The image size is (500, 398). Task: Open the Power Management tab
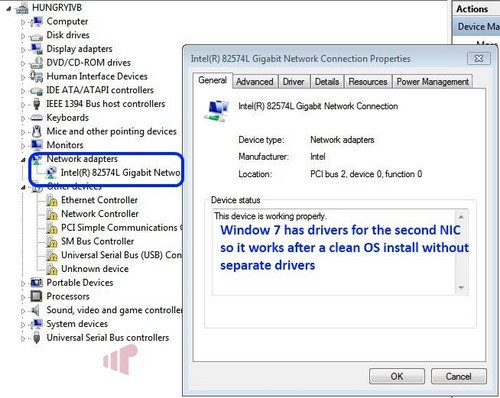click(433, 82)
